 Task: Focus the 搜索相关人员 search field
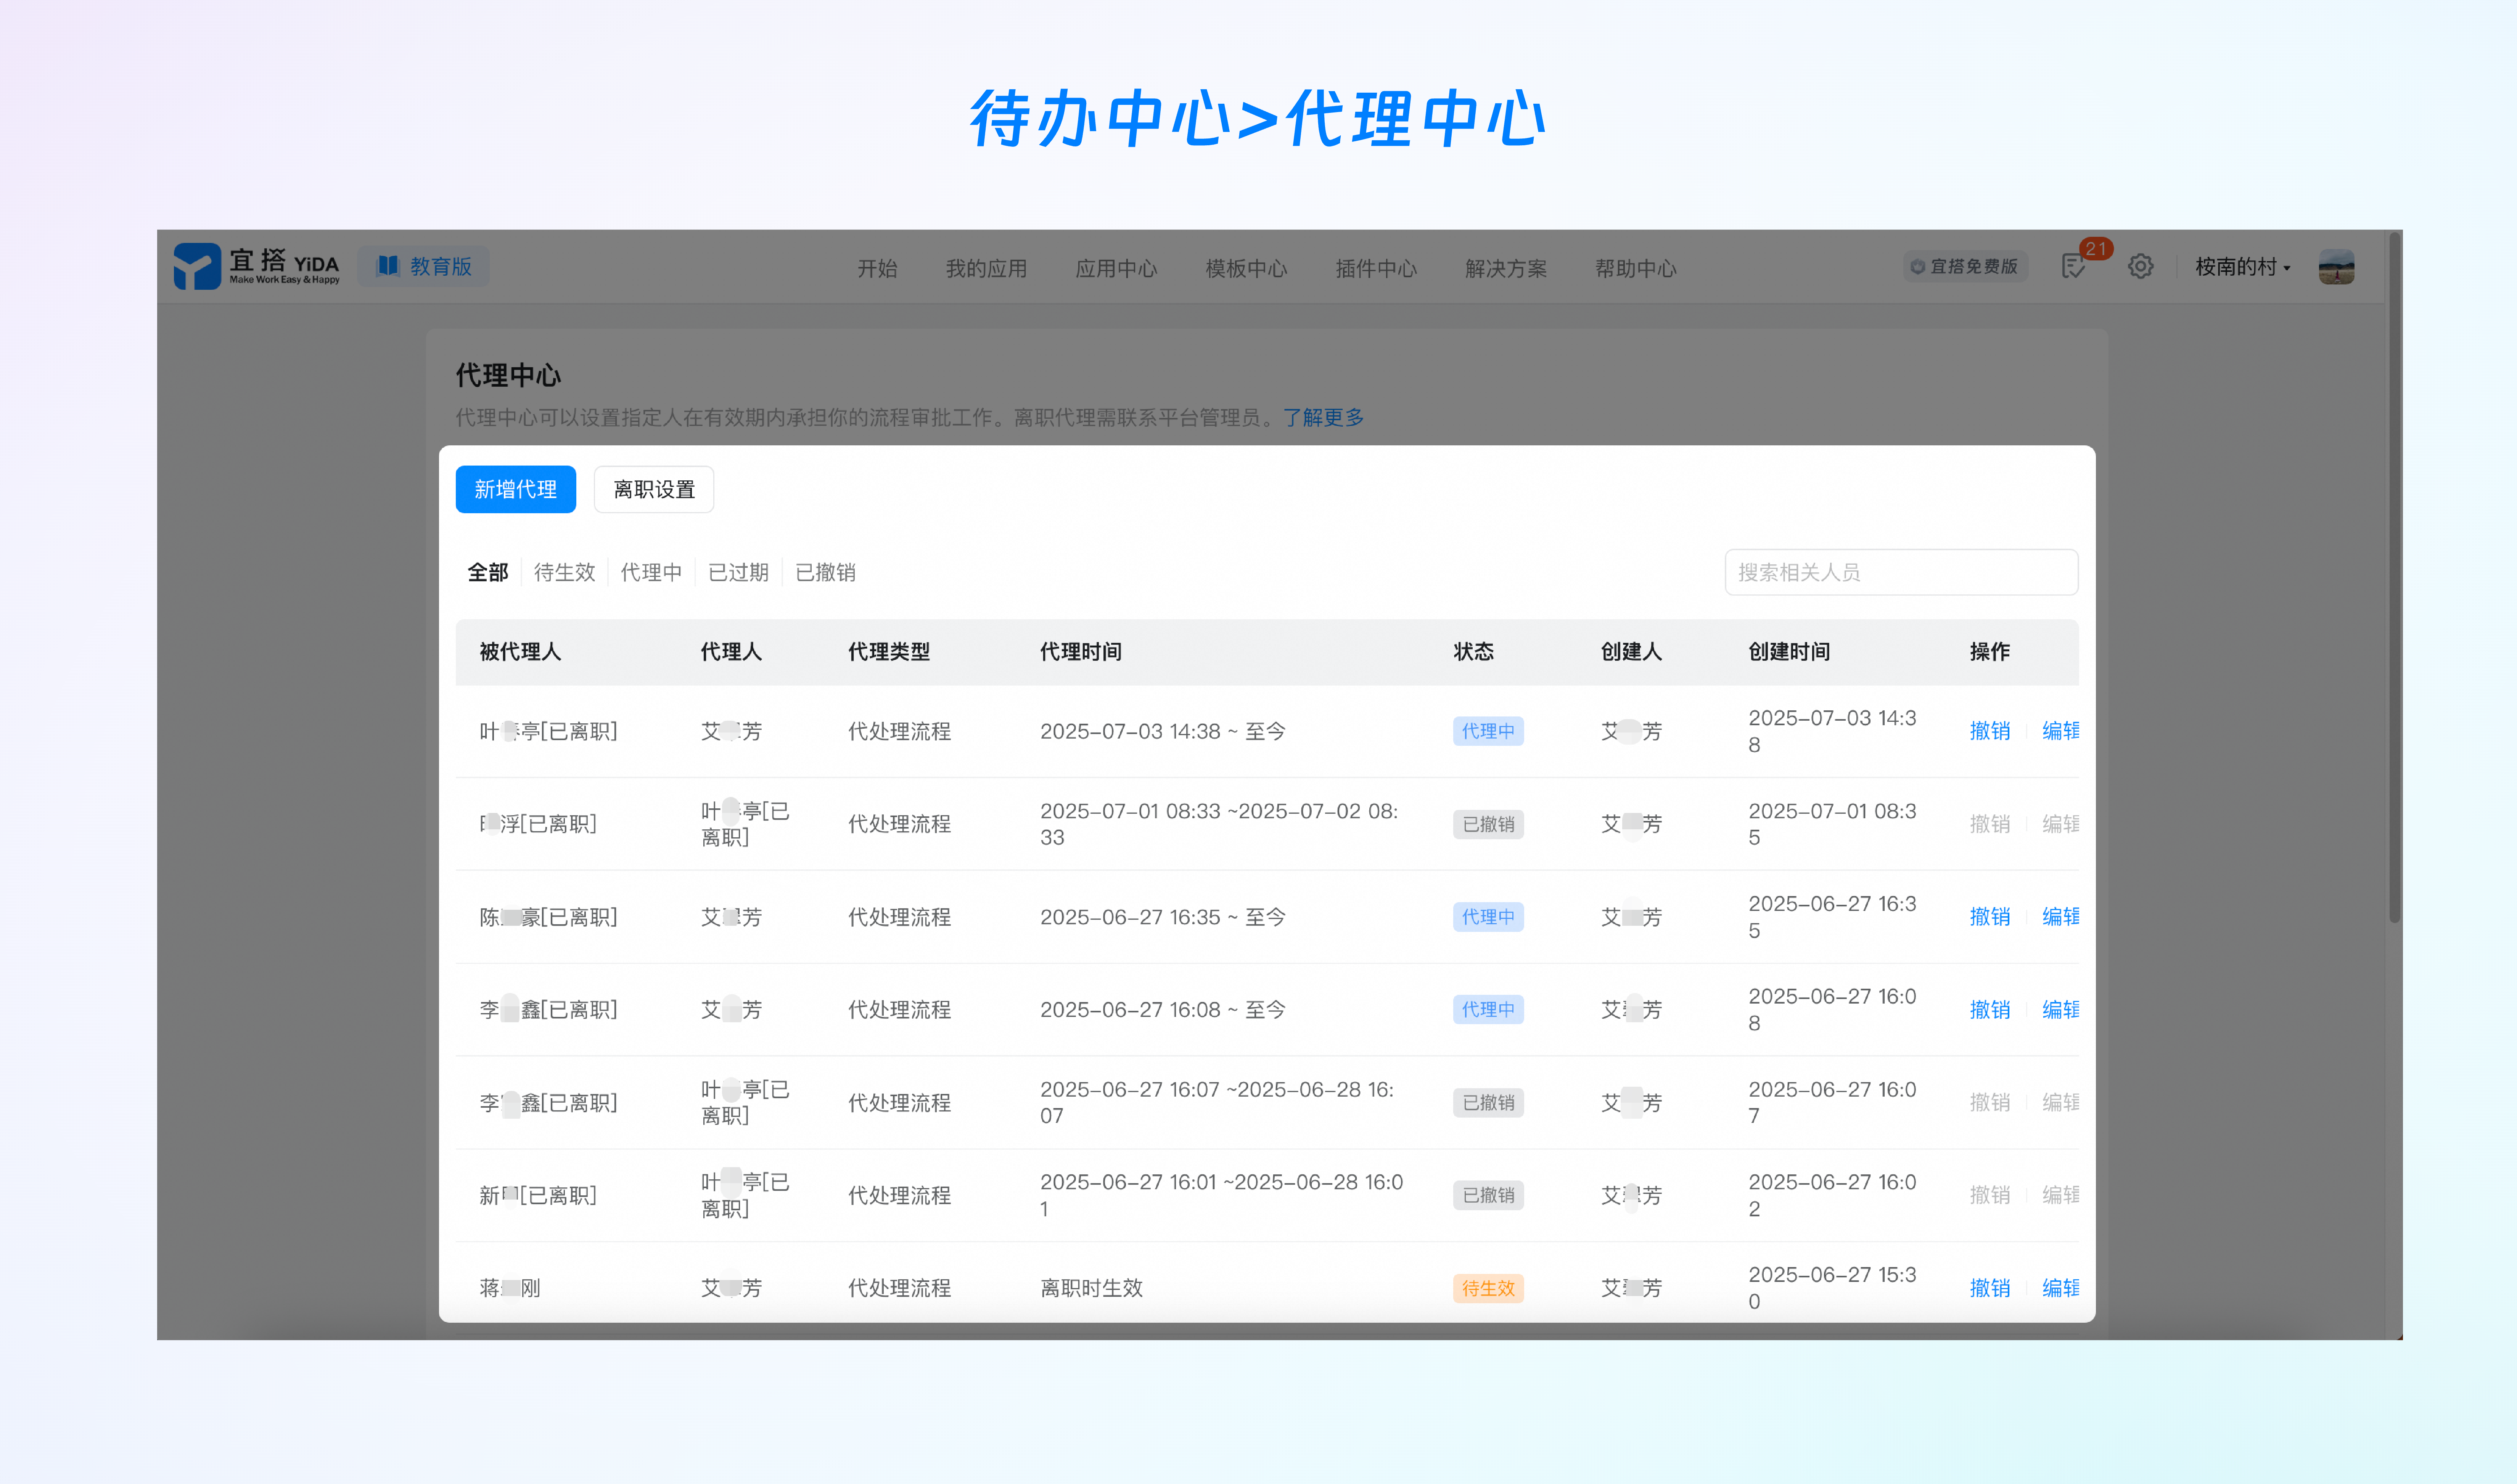click(x=1901, y=572)
